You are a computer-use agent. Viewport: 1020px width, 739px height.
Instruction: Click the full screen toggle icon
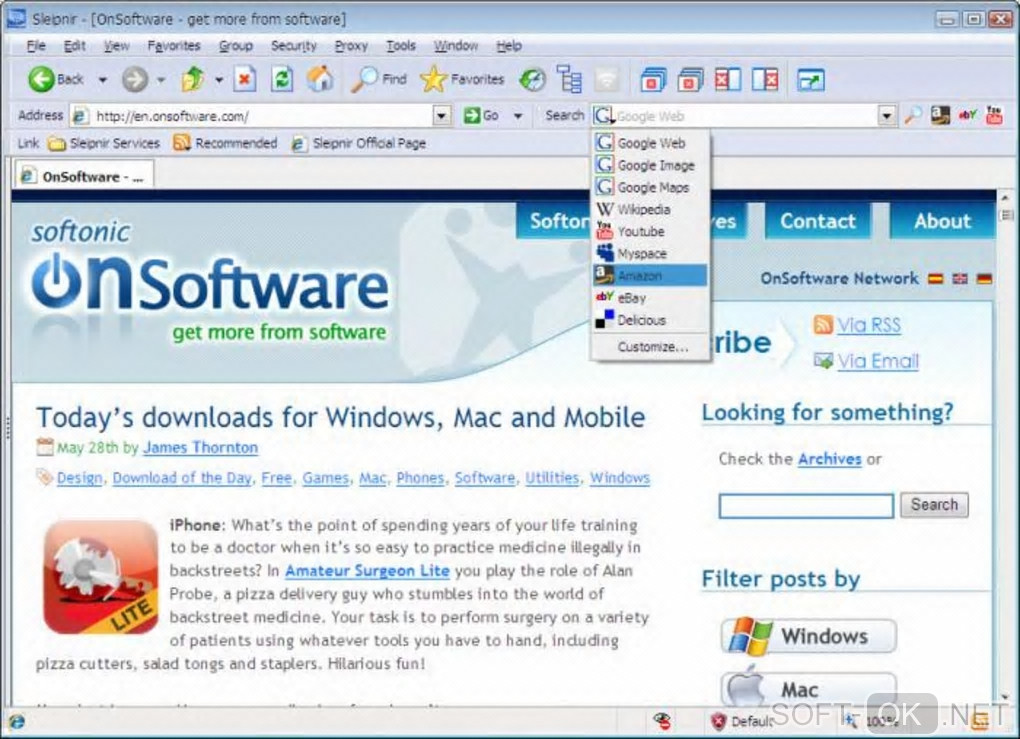coord(811,80)
